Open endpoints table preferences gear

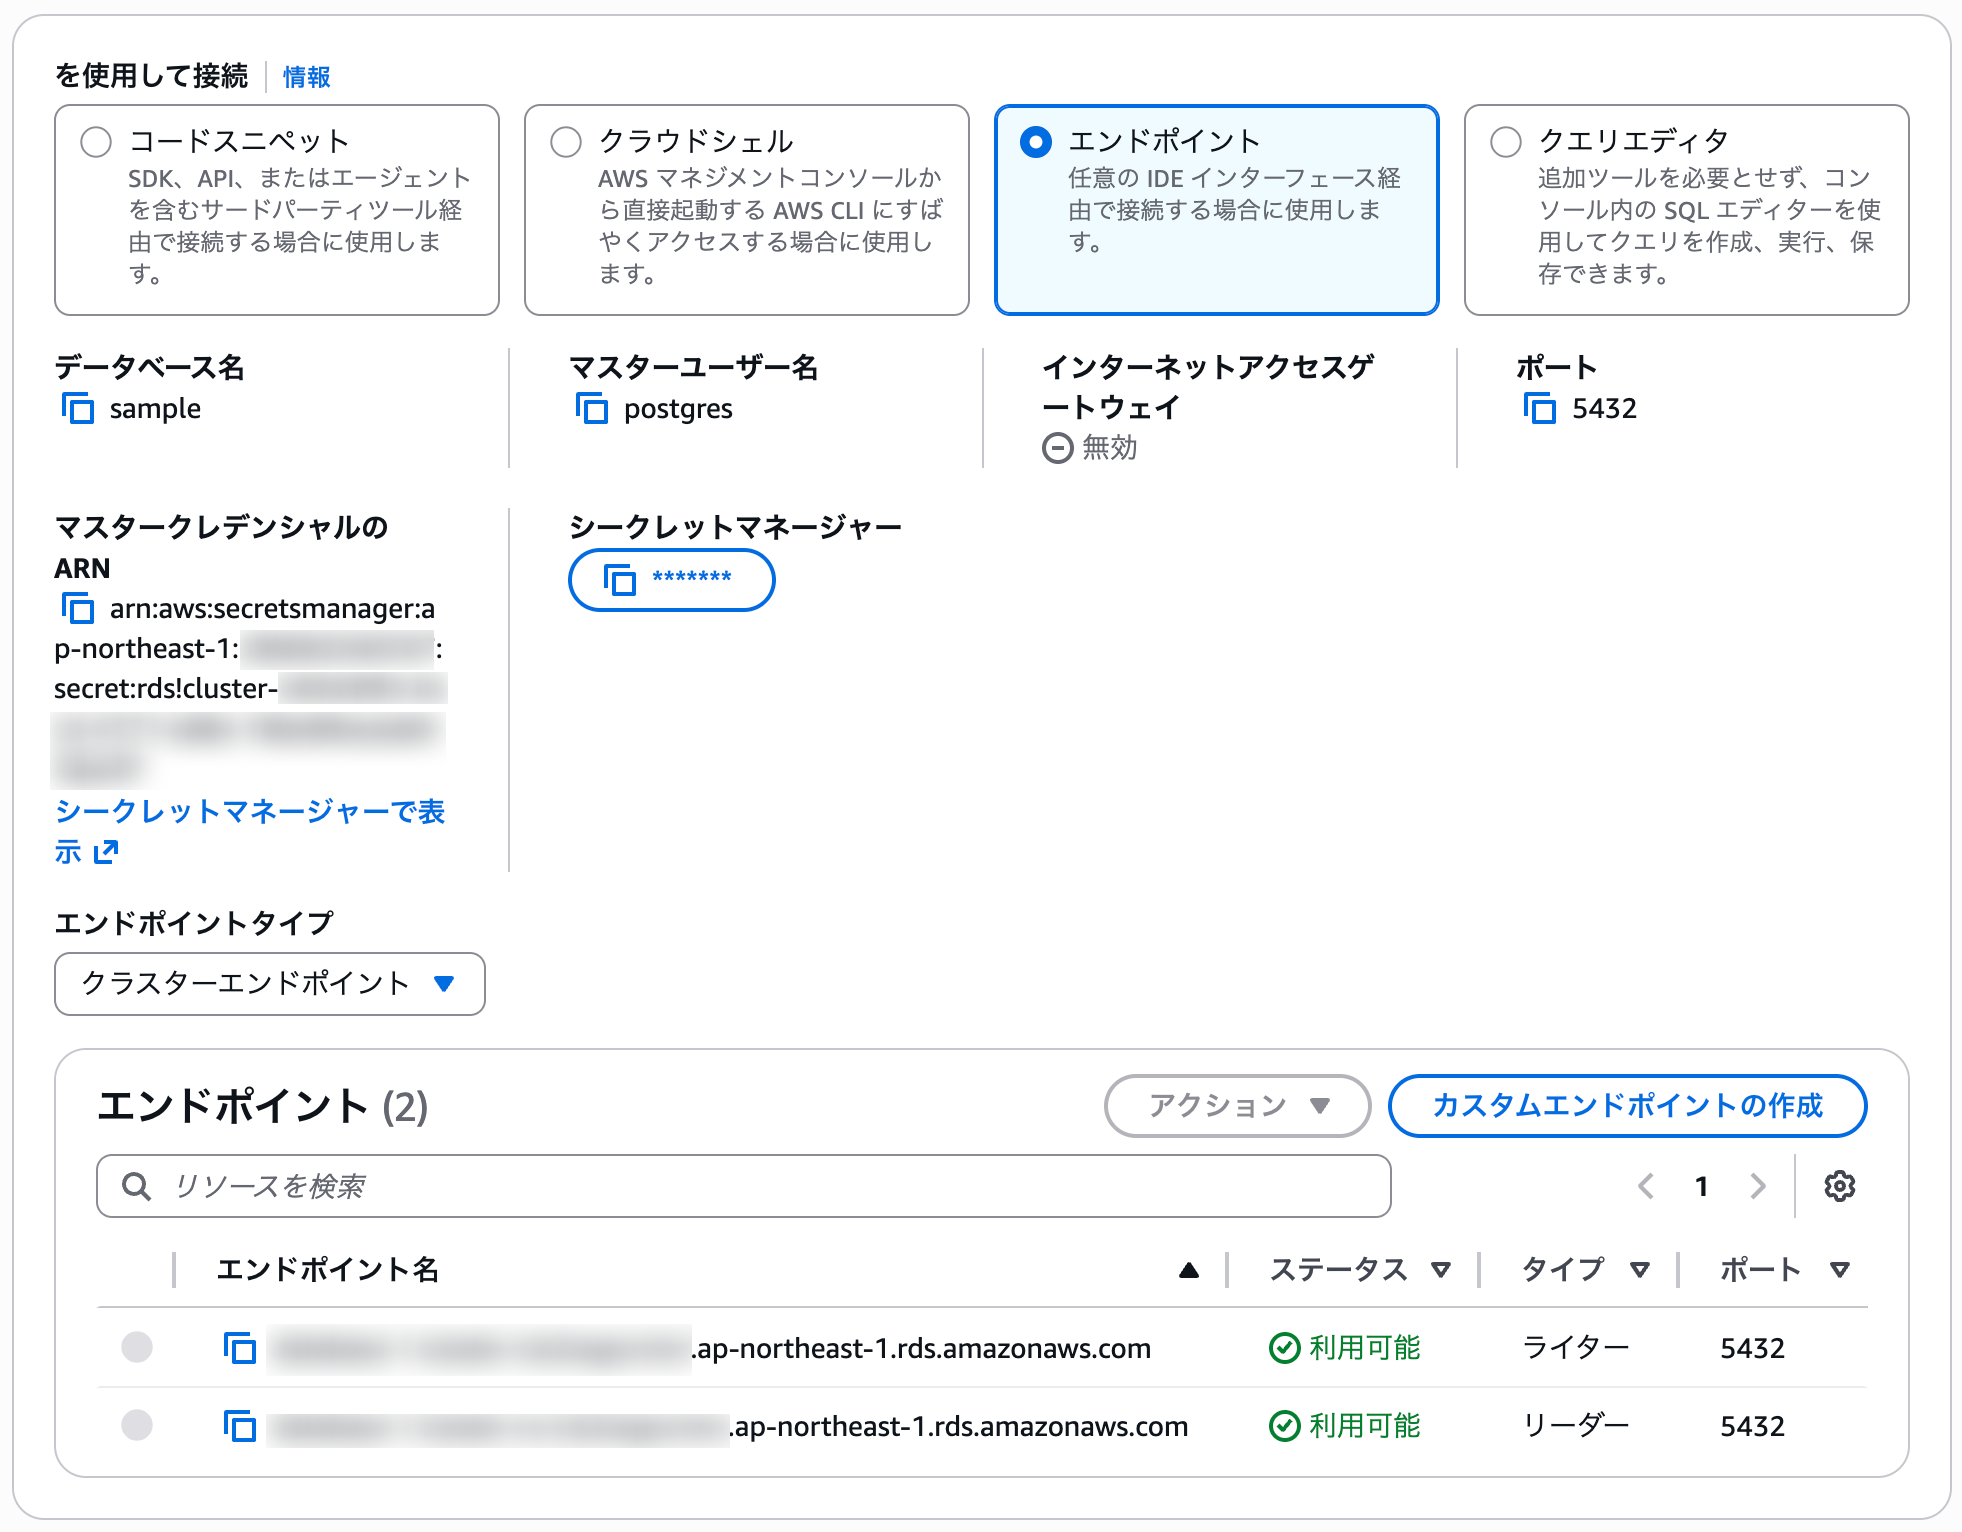click(x=1839, y=1186)
